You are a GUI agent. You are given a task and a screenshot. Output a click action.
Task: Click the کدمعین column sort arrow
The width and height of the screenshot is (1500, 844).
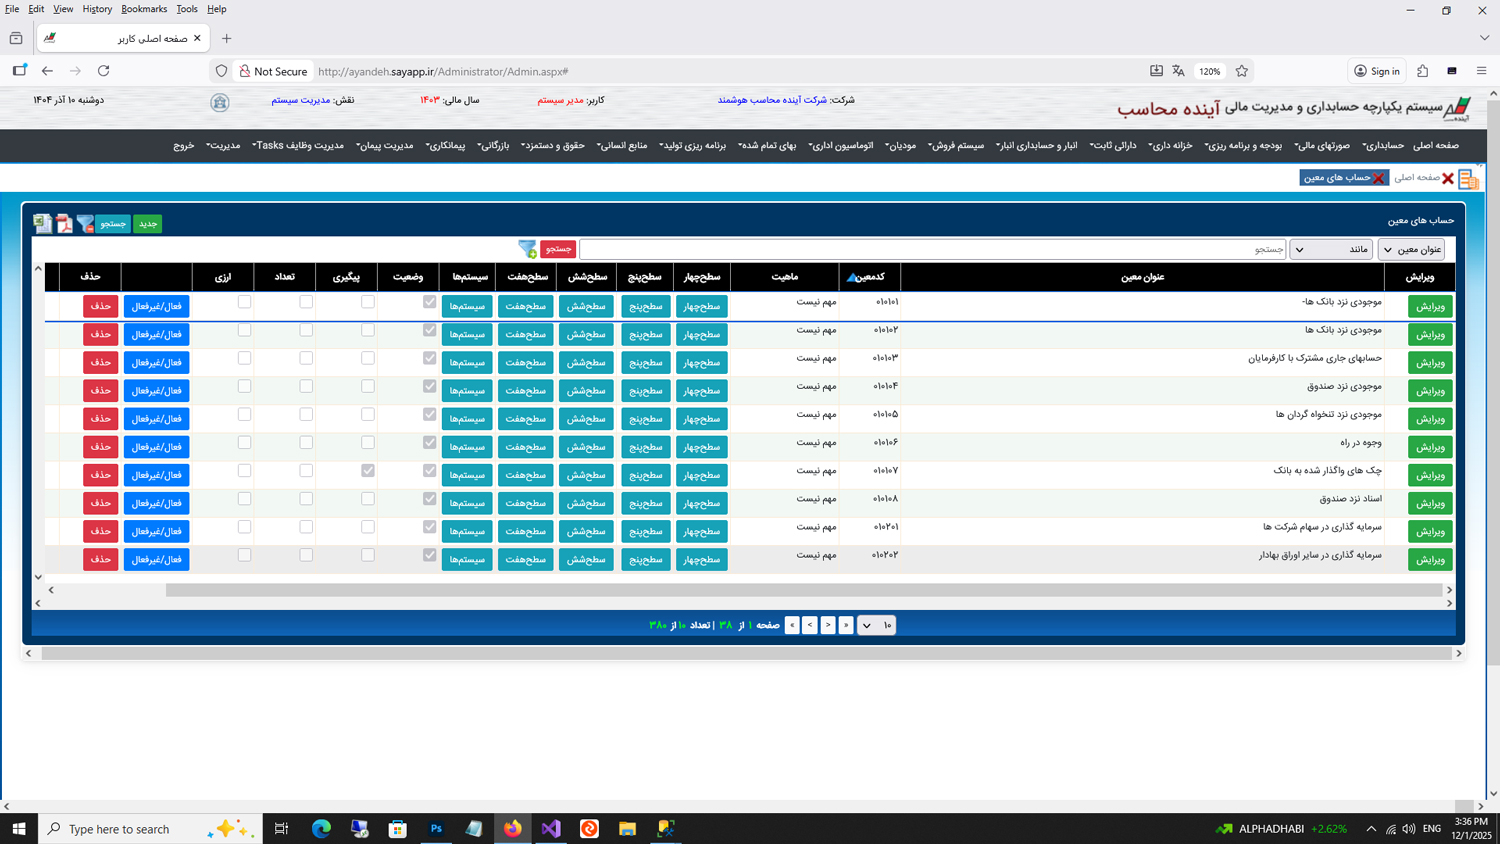coord(852,278)
